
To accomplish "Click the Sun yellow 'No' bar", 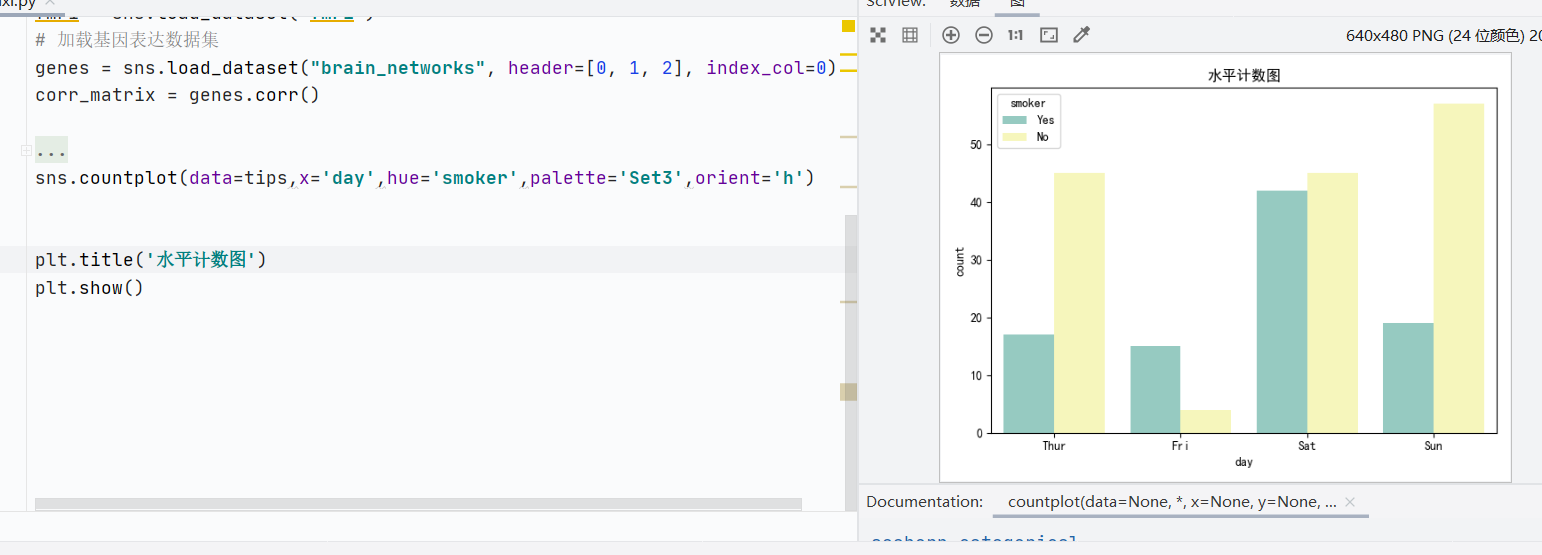I will tap(1459, 268).
